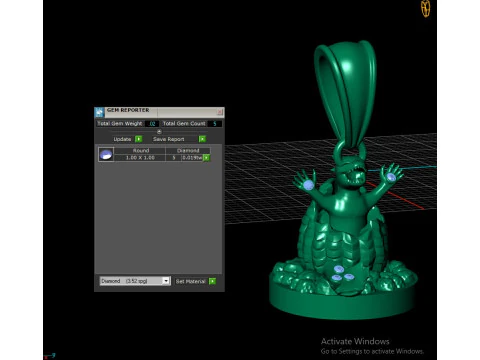Click the gold viewport icon in top-right corner

[426, 9]
